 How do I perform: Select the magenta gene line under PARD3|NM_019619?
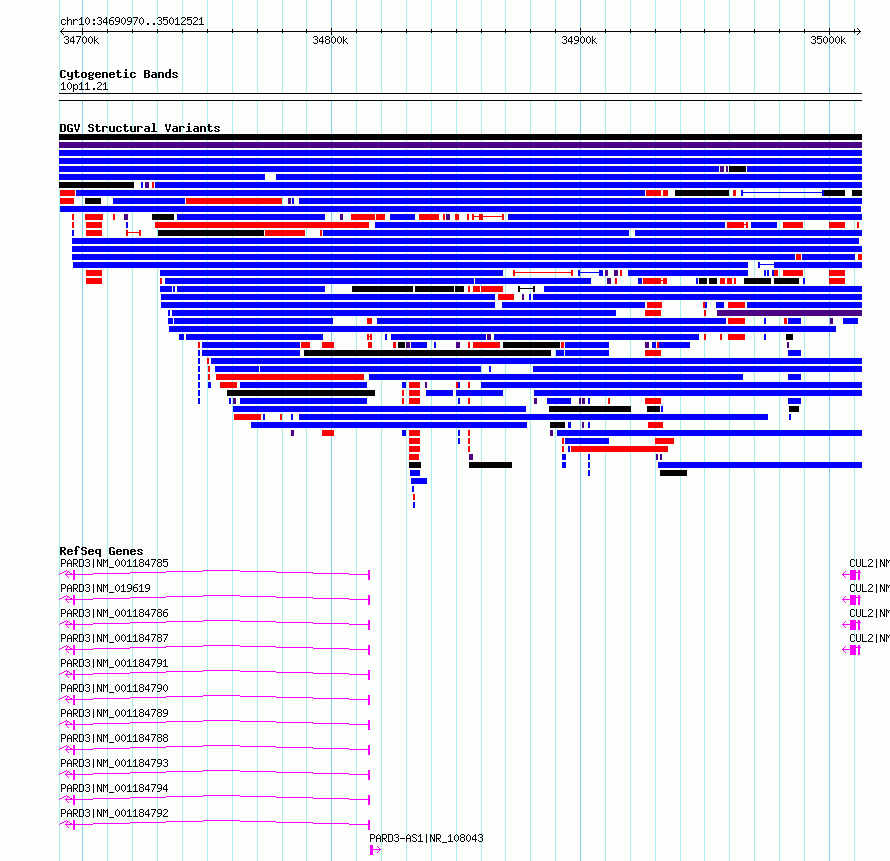click(215, 599)
